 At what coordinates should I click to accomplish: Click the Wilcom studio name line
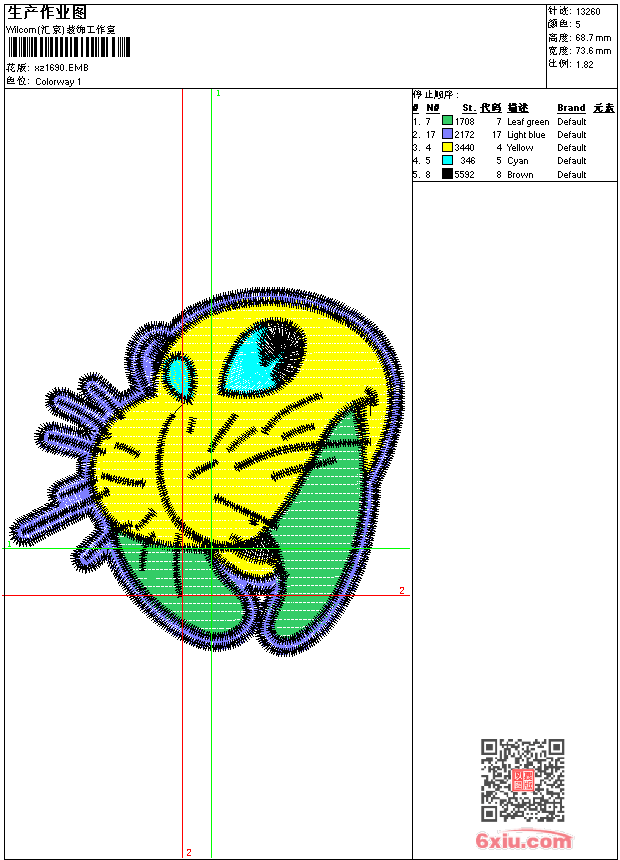[60, 30]
